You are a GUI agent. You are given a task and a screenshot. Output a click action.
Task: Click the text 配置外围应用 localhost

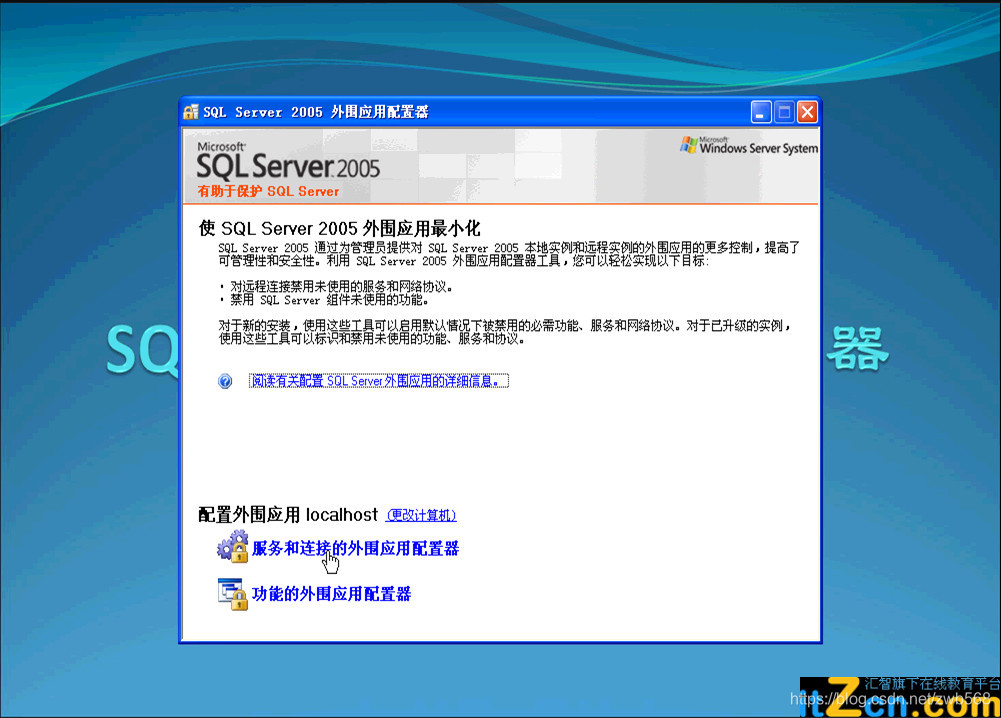288,515
